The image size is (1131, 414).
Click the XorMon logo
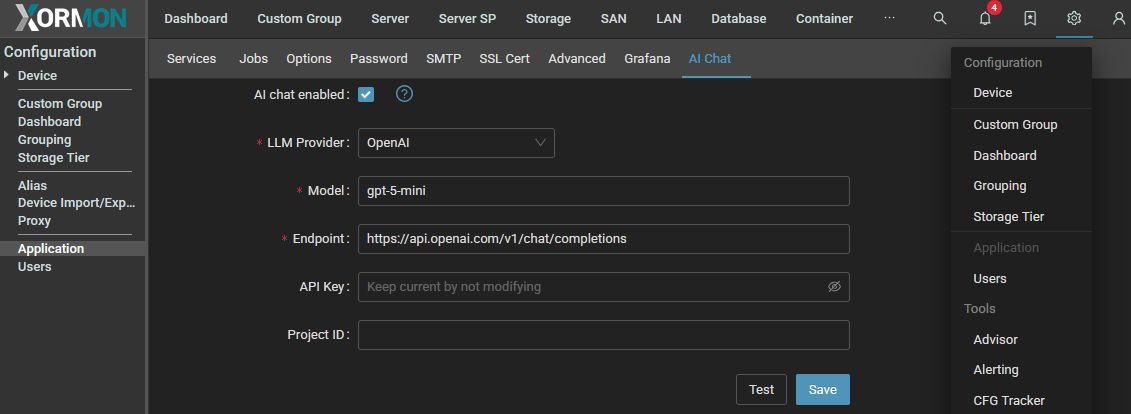click(x=70, y=18)
